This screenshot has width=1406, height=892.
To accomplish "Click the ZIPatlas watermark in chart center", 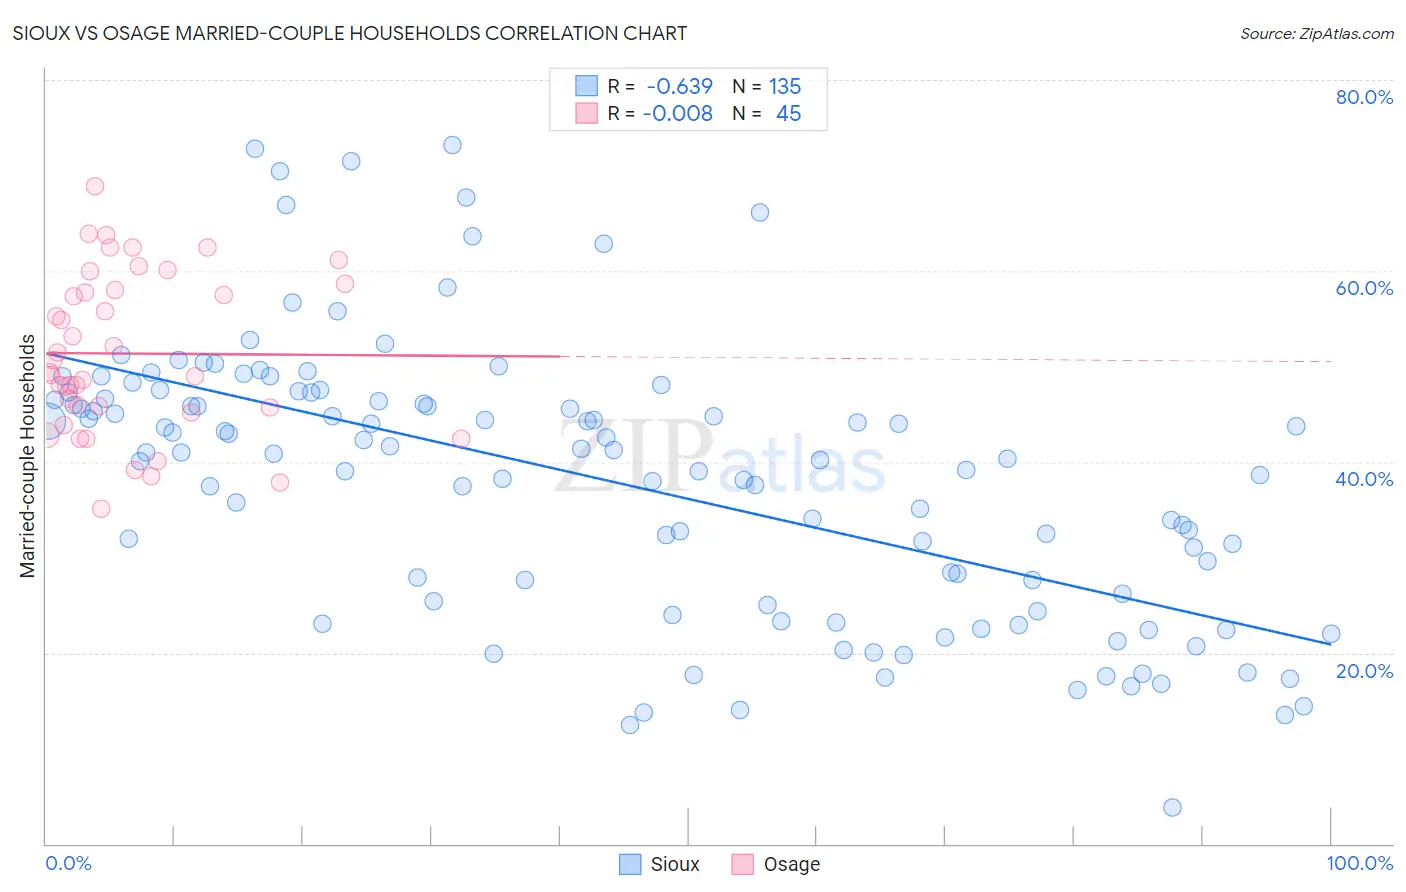I will tap(720, 458).
